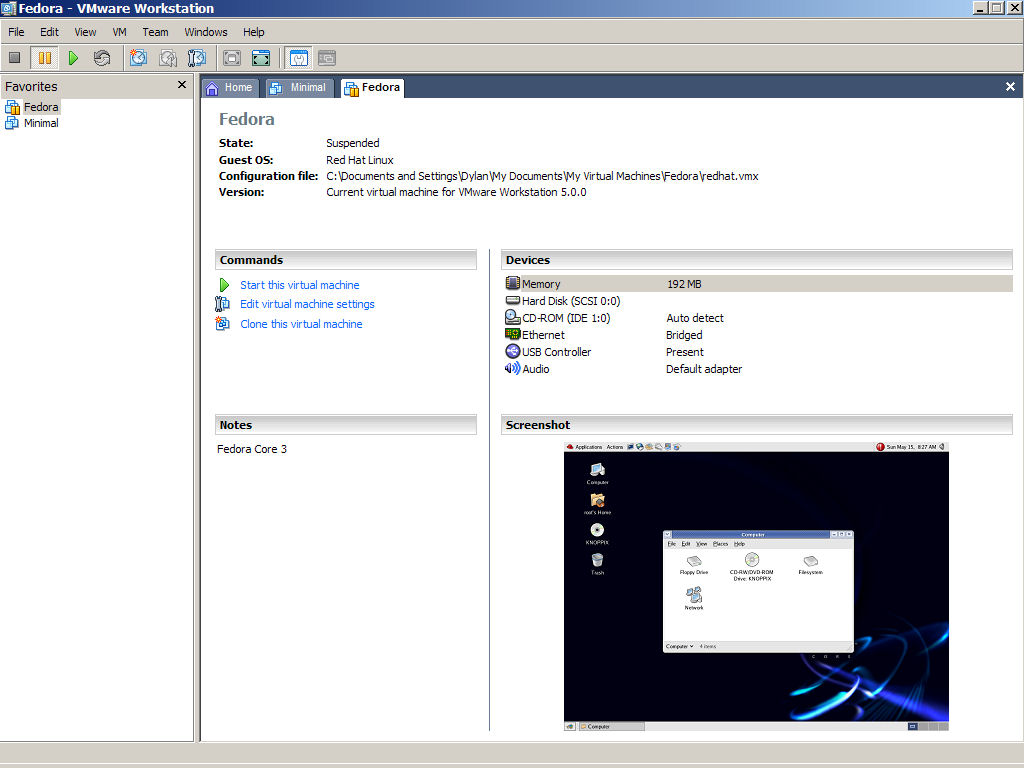
Task: Click the CD-ROM device icon
Action: pos(513,317)
